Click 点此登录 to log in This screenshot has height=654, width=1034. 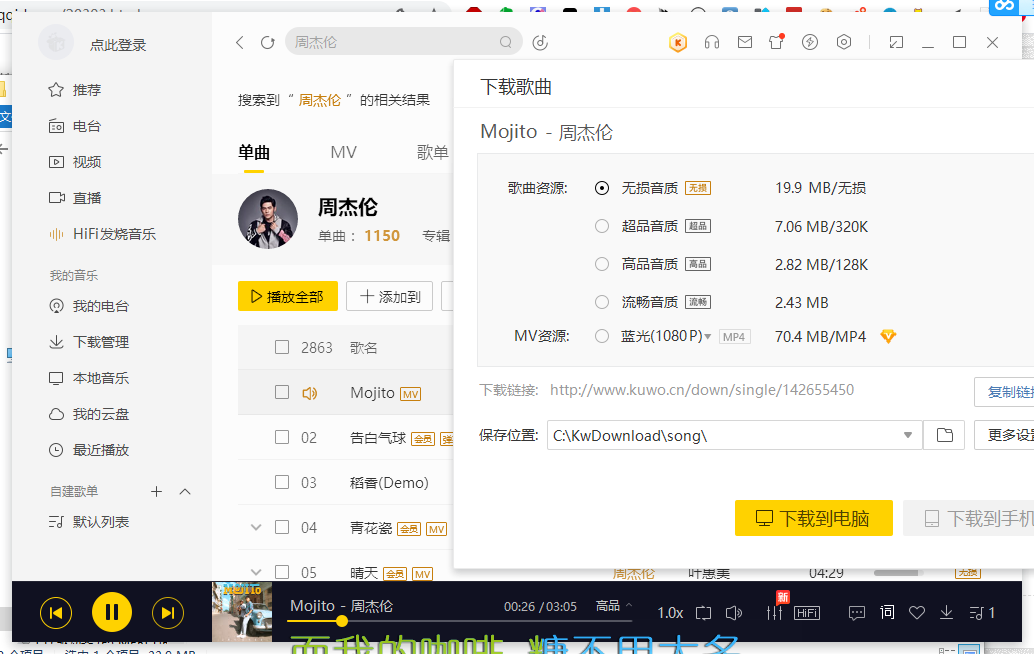point(118,45)
